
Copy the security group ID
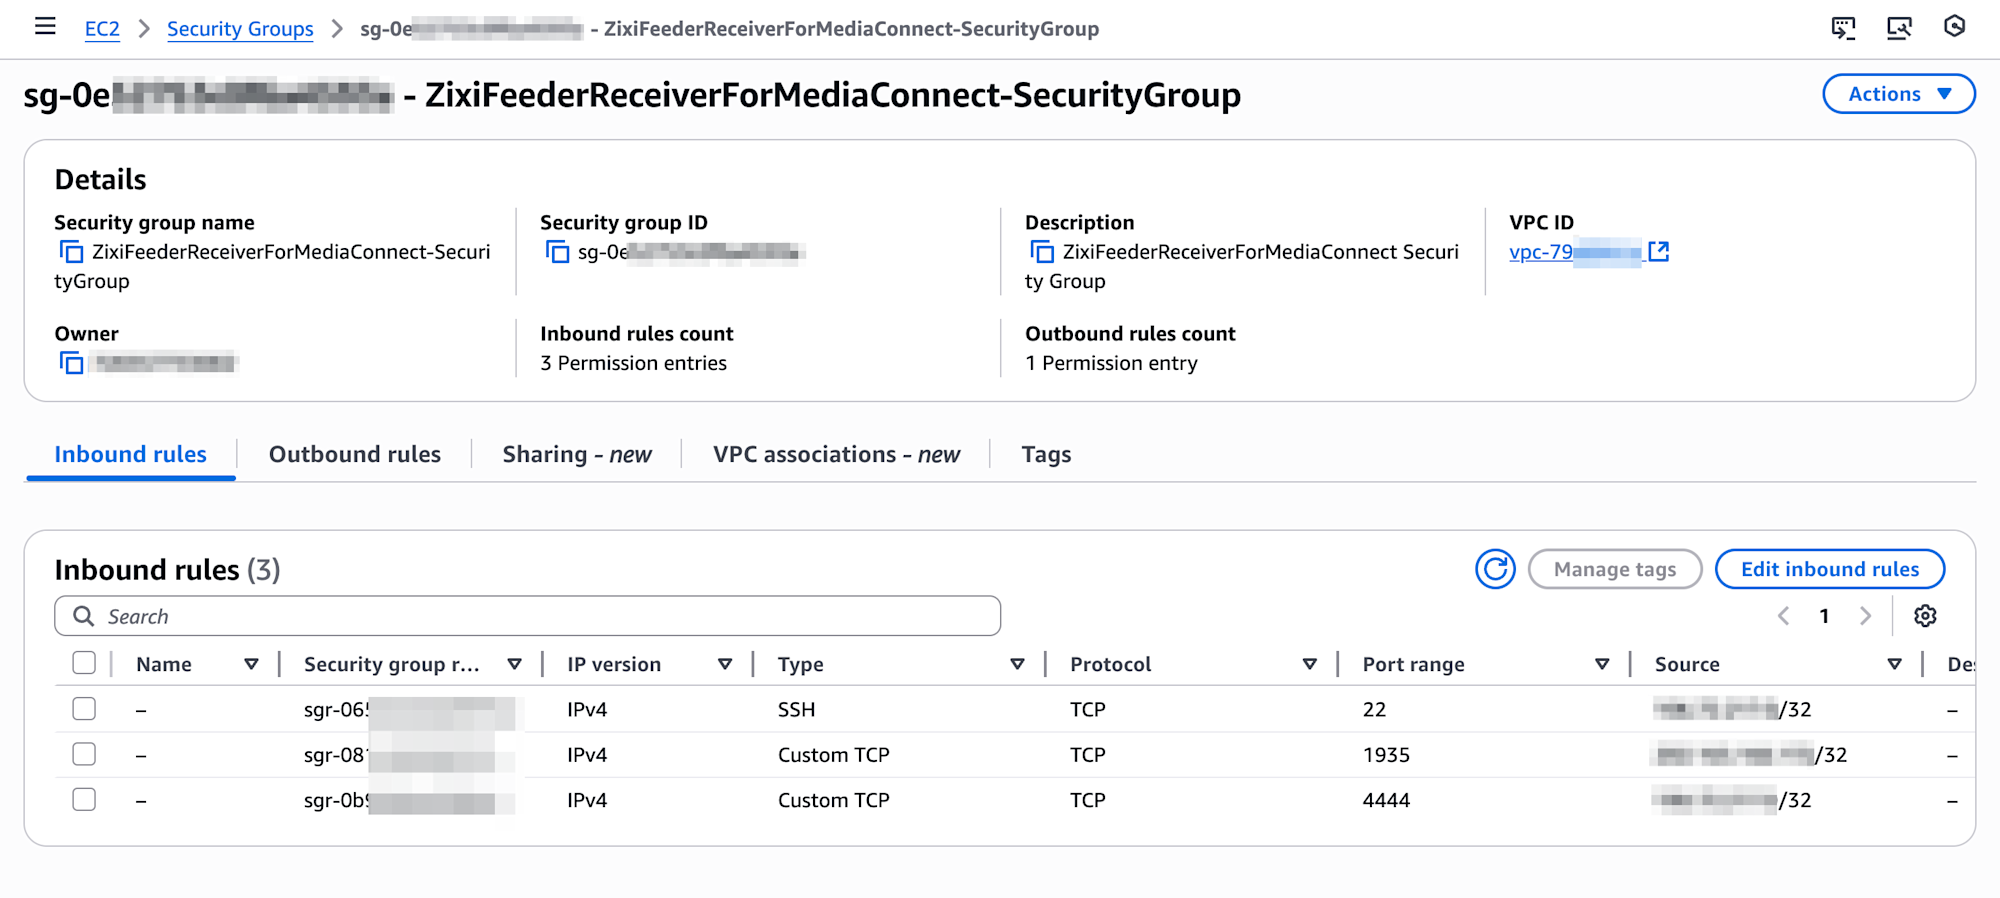(x=557, y=252)
